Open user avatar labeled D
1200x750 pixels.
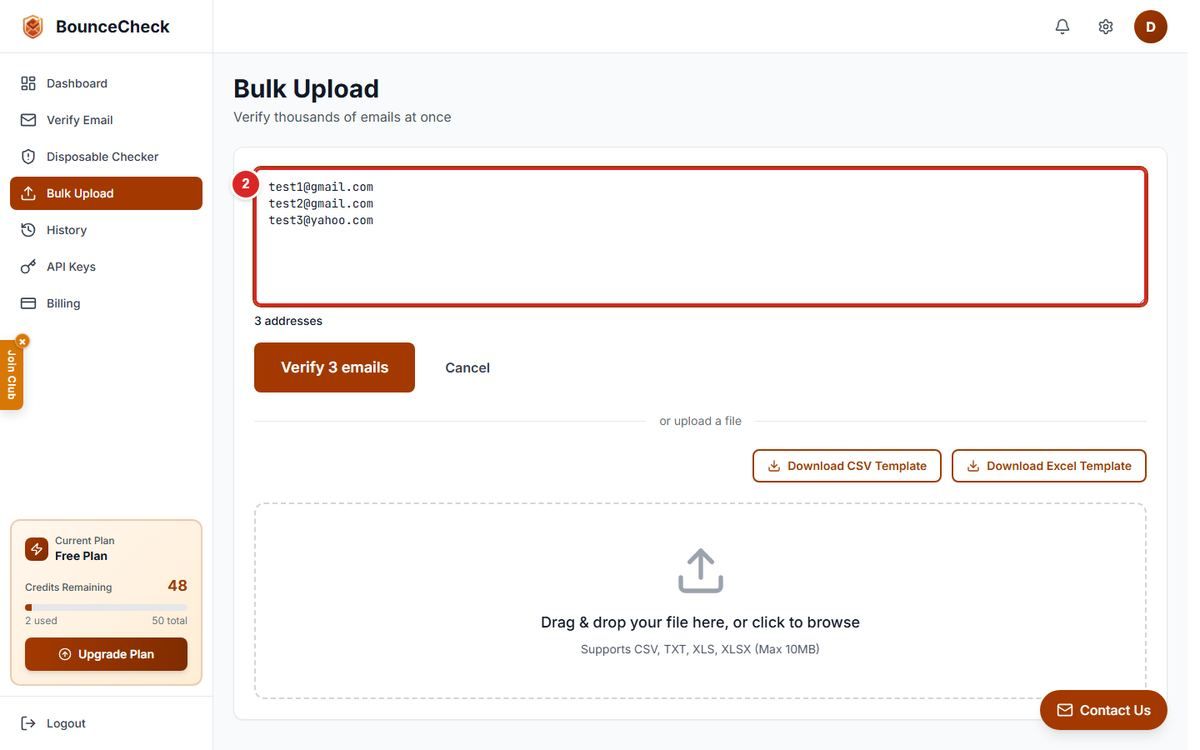tap(1150, 27)
